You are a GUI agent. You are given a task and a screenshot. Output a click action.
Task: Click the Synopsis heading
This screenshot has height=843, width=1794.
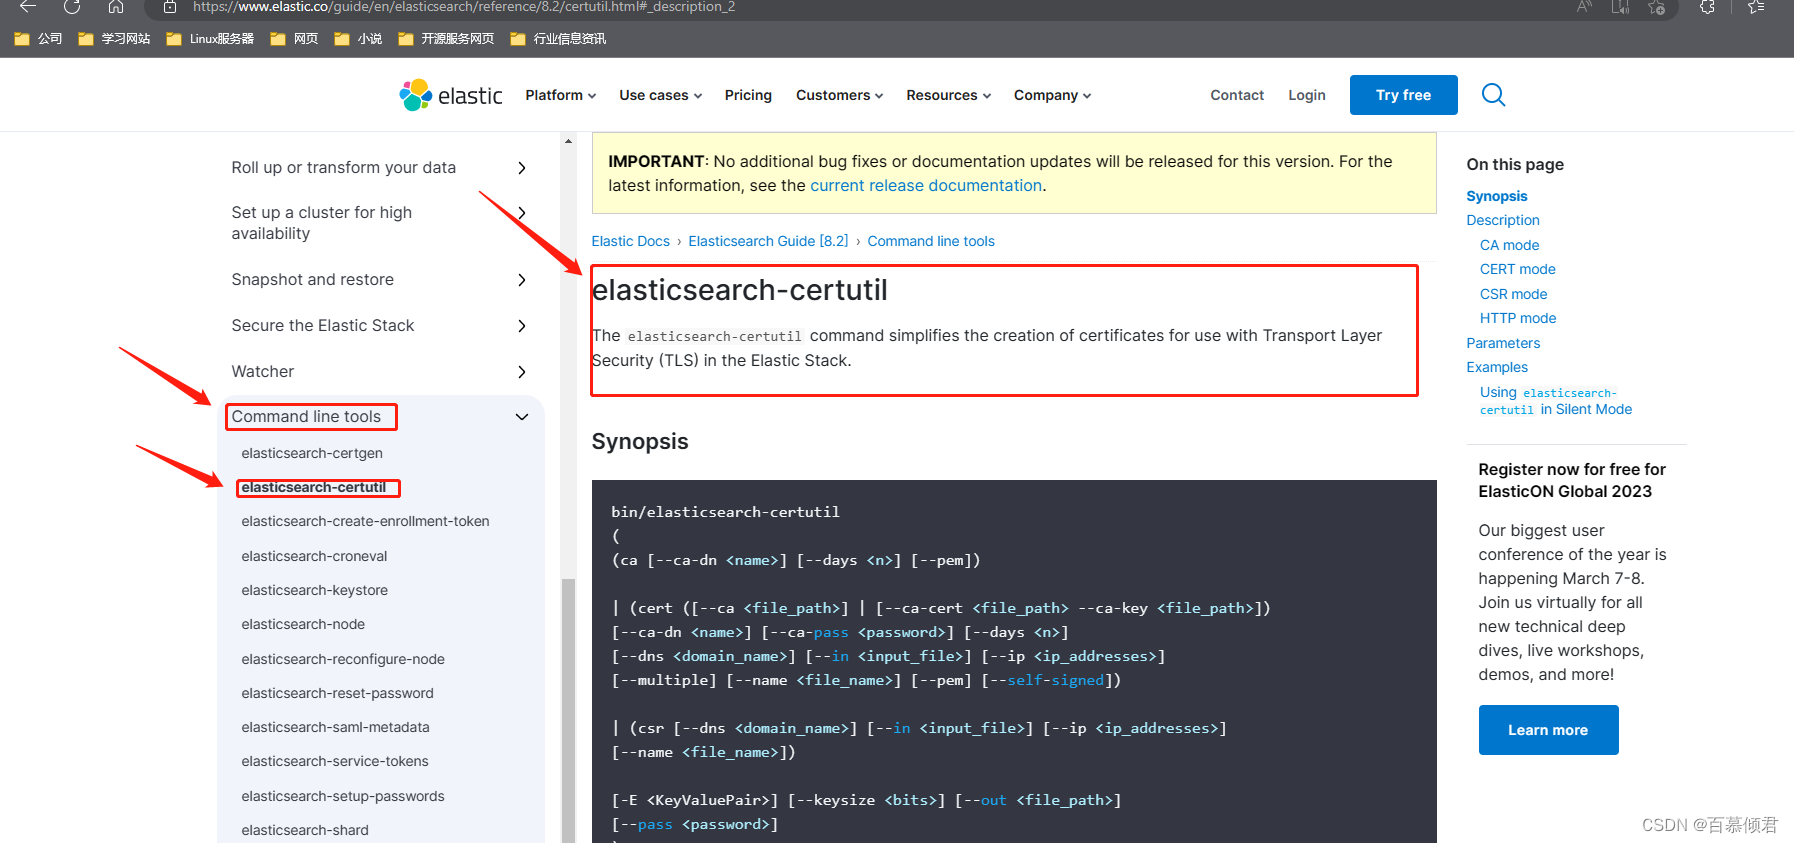tap(640, 441)
